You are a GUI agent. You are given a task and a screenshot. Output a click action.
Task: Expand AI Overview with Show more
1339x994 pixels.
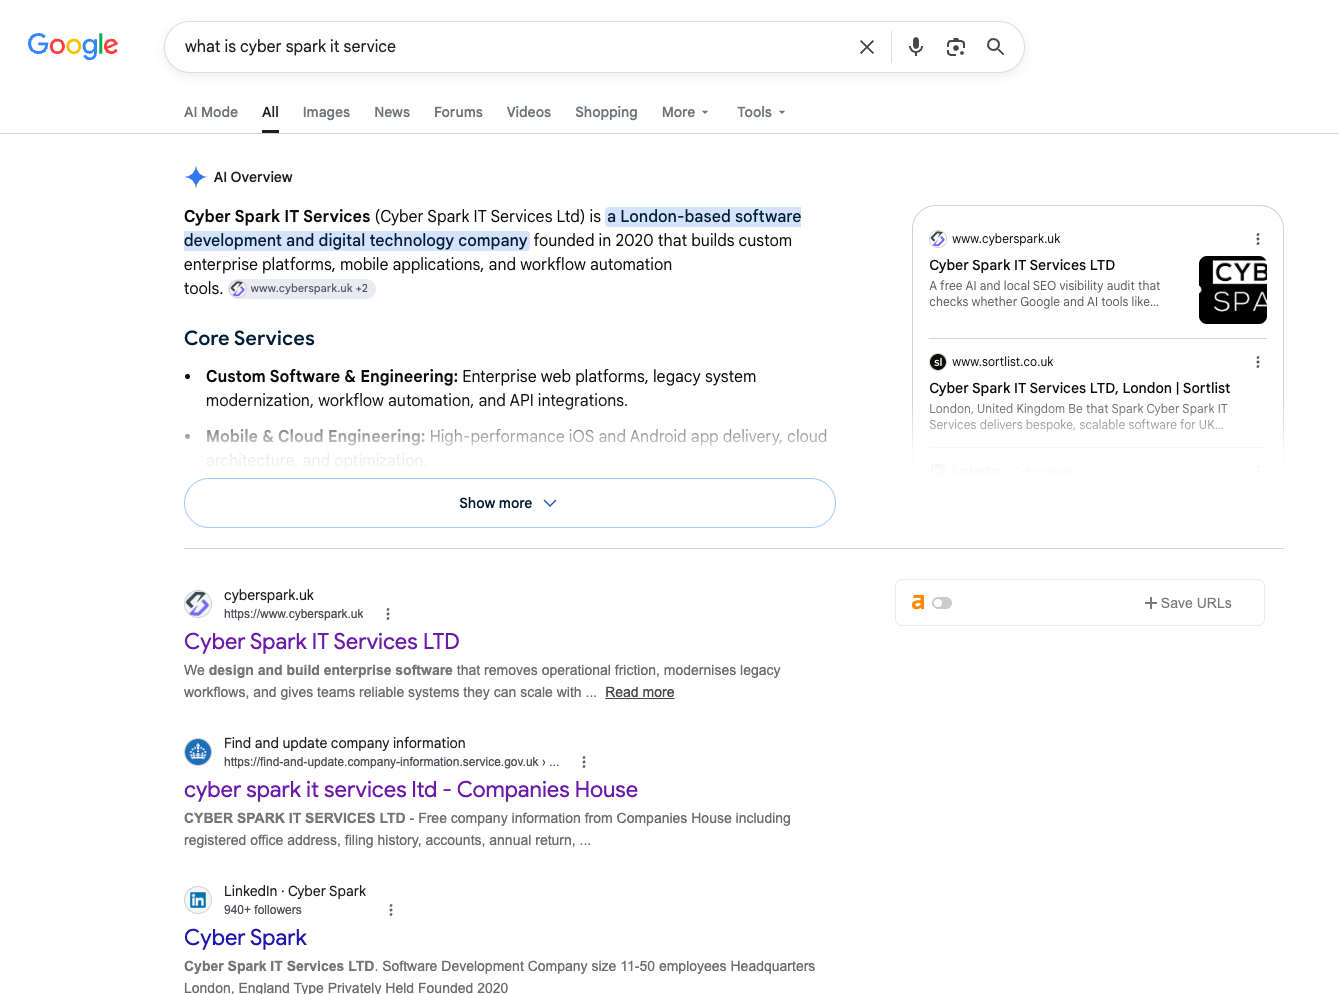510,503
